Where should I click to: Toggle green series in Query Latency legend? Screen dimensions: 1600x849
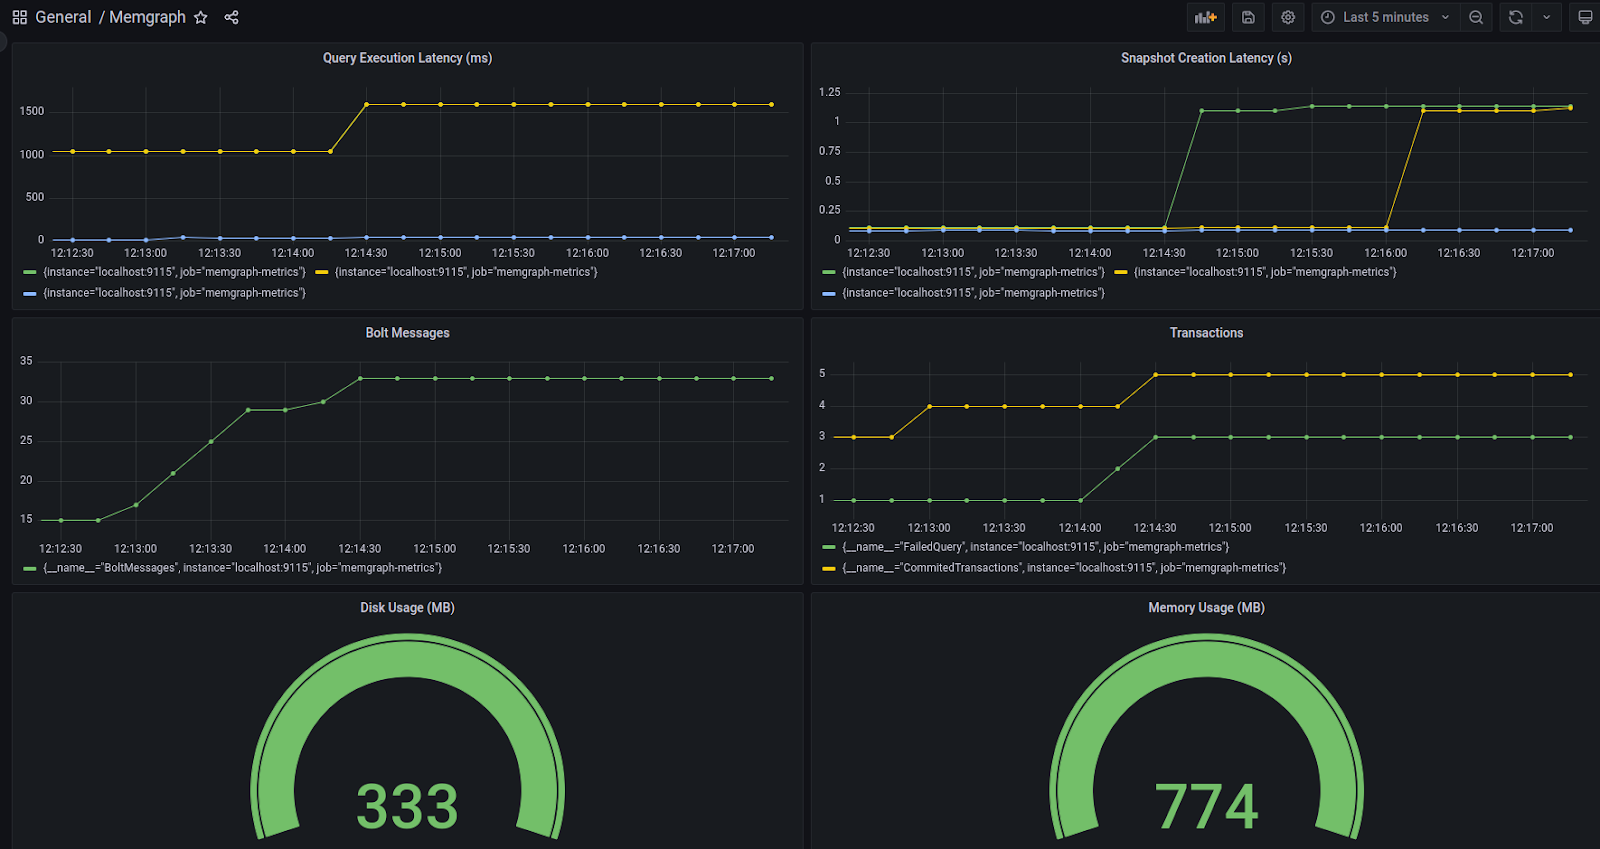click(x=174, y=272)
